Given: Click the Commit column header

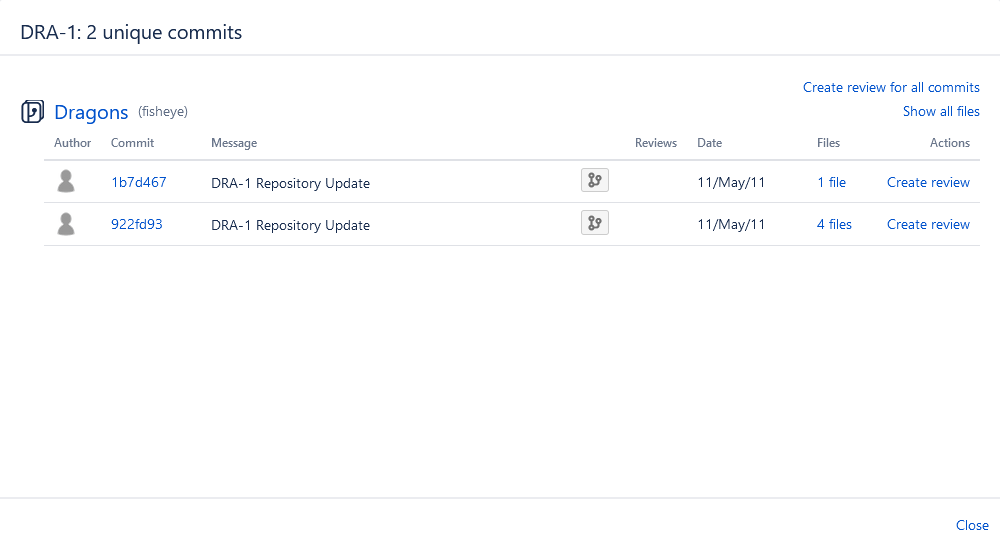Looking at the screenshot, I should pyautogui.click(x=132, y=143).
